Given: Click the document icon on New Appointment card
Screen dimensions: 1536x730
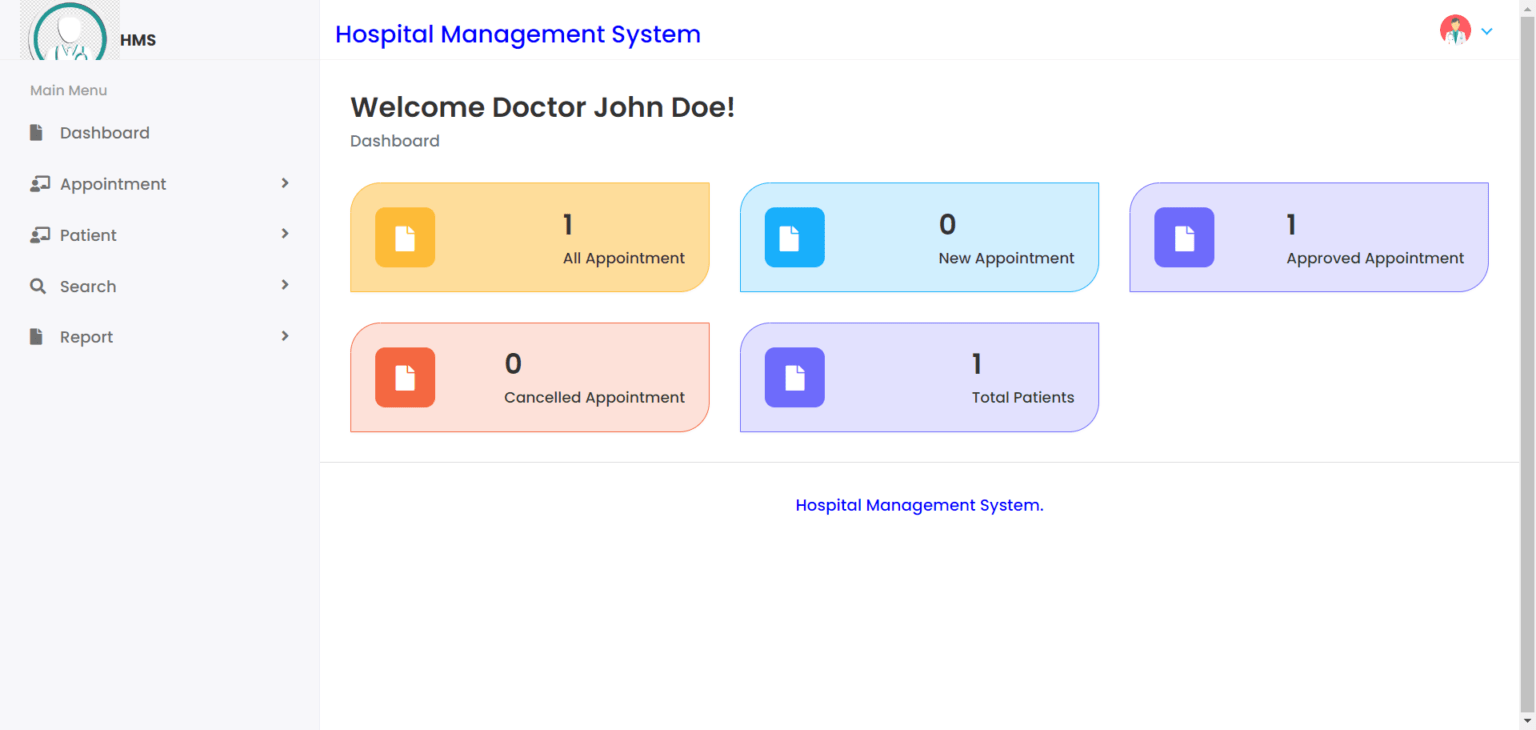Looking at the screenshot, I should [x=794, y=237].
